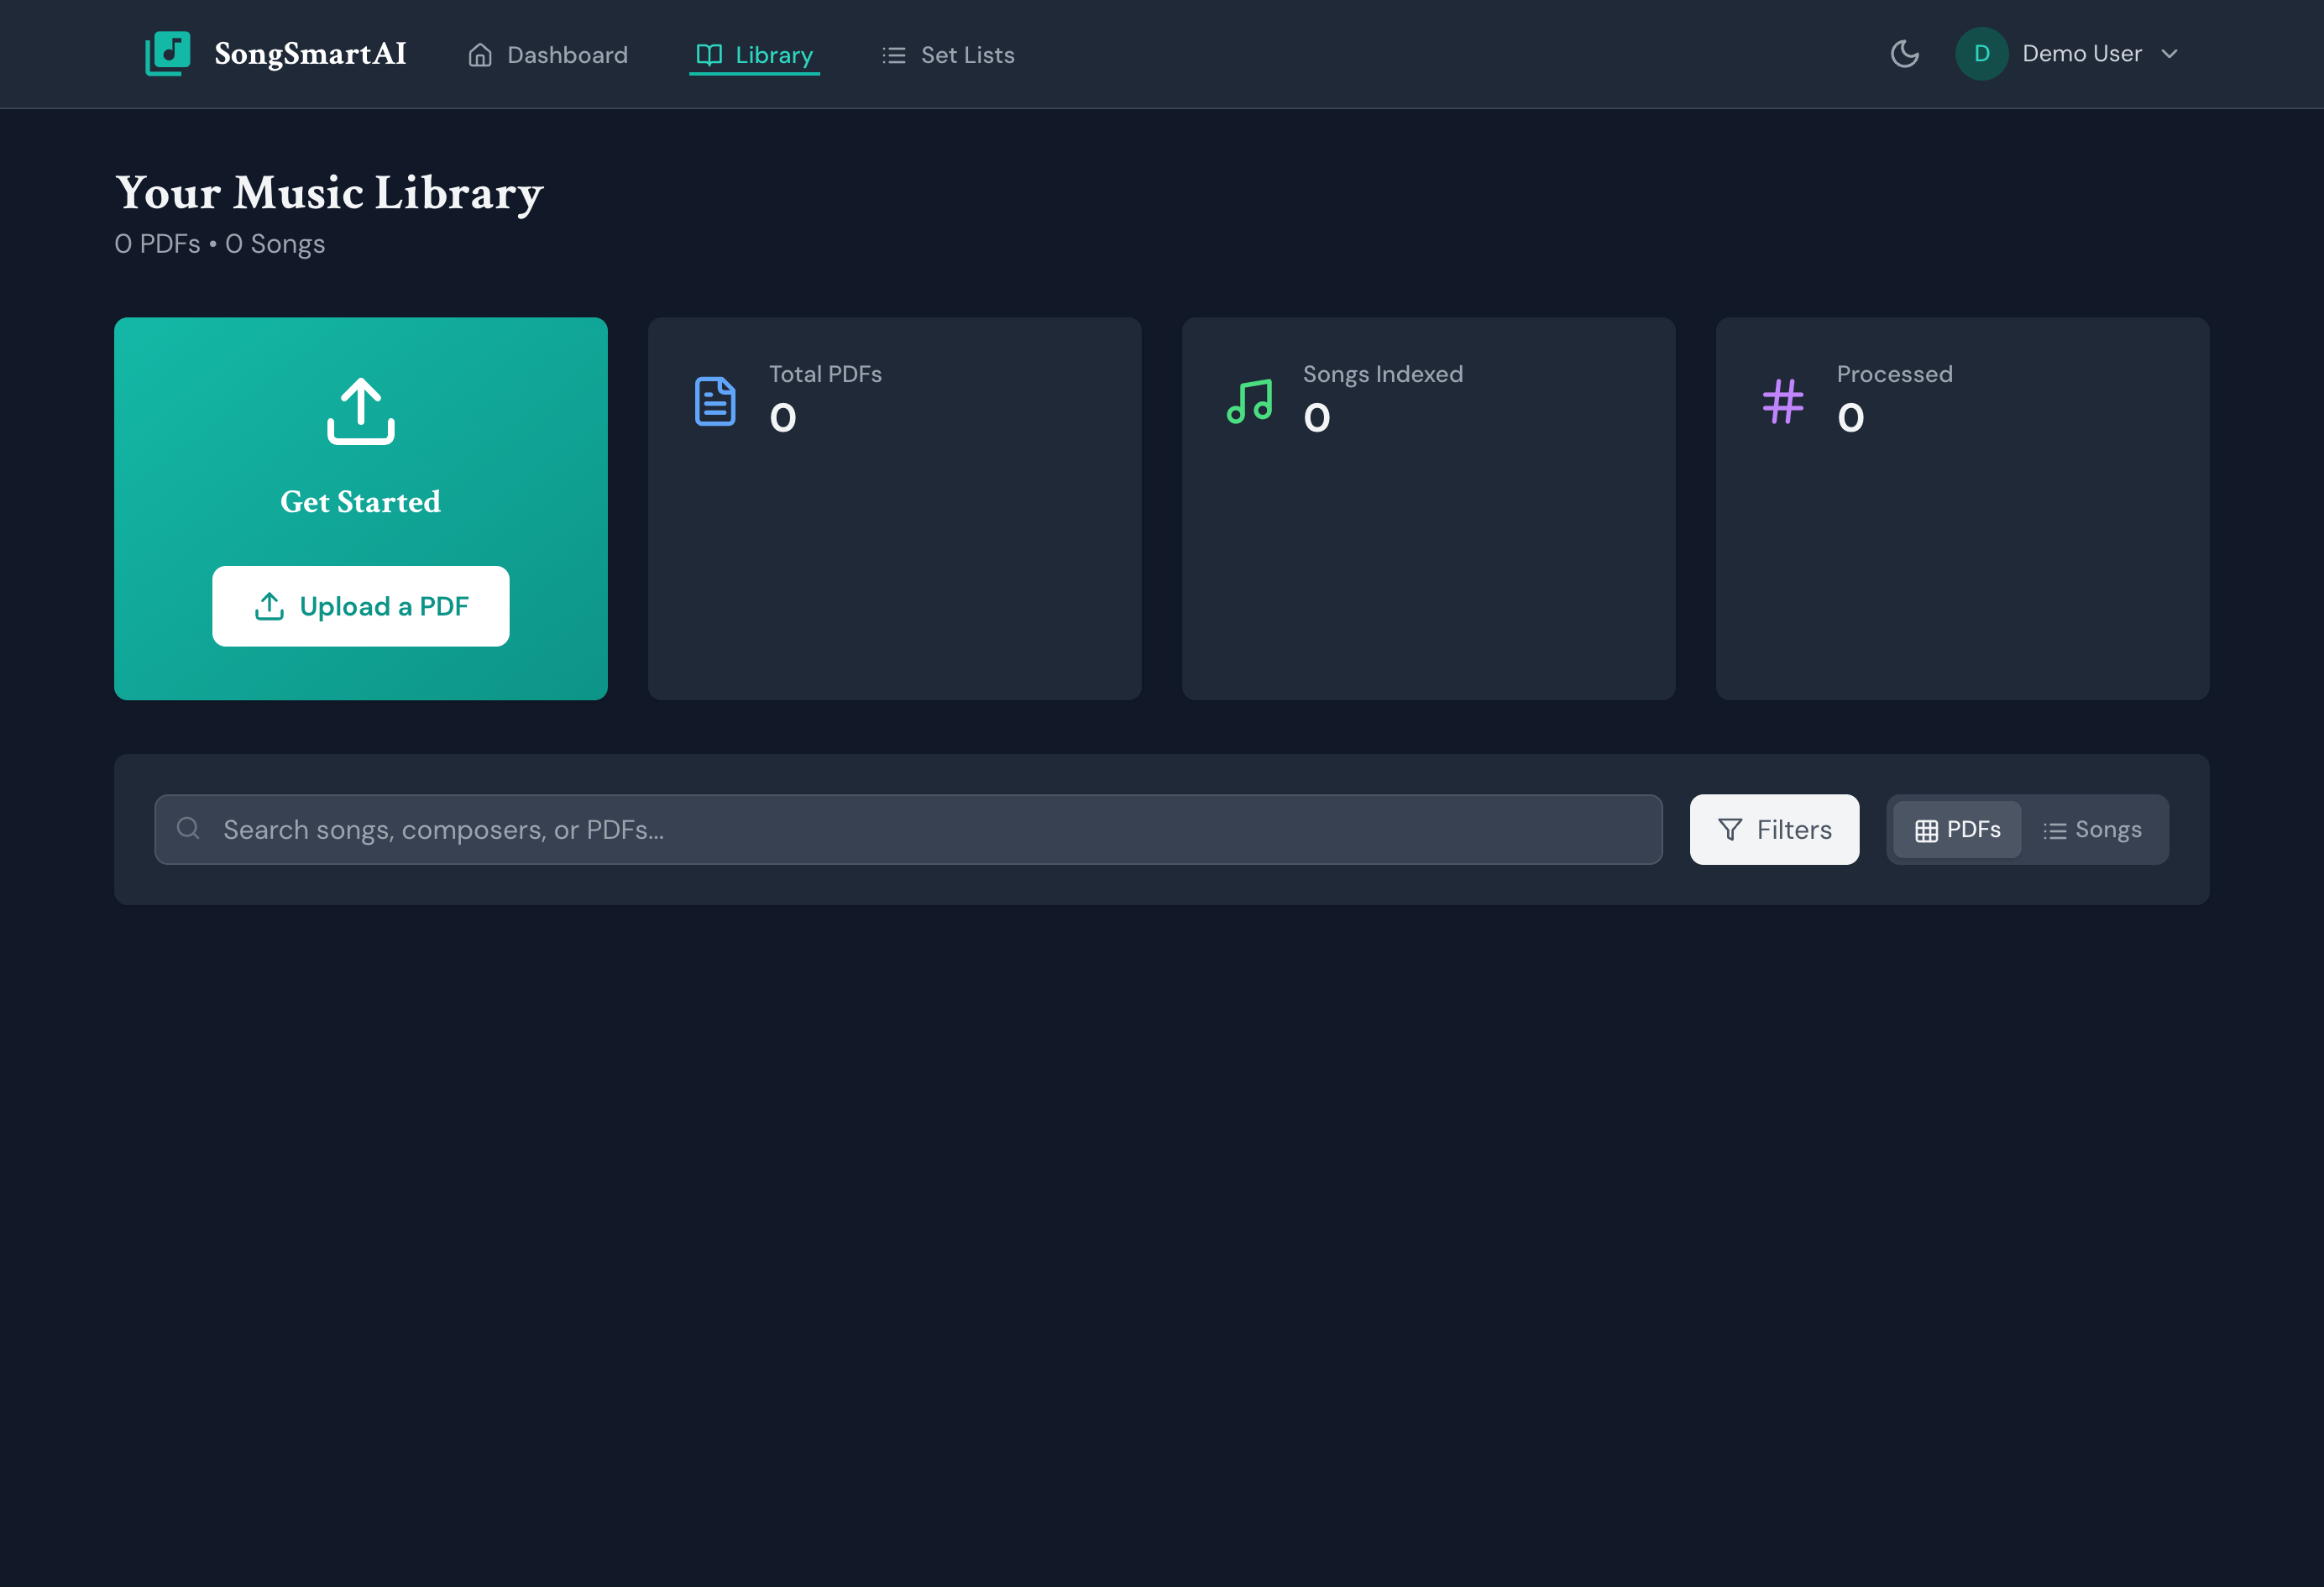Click the blue document icon on Total PDFs card
2324x1587 pixels.
[715, 400]
